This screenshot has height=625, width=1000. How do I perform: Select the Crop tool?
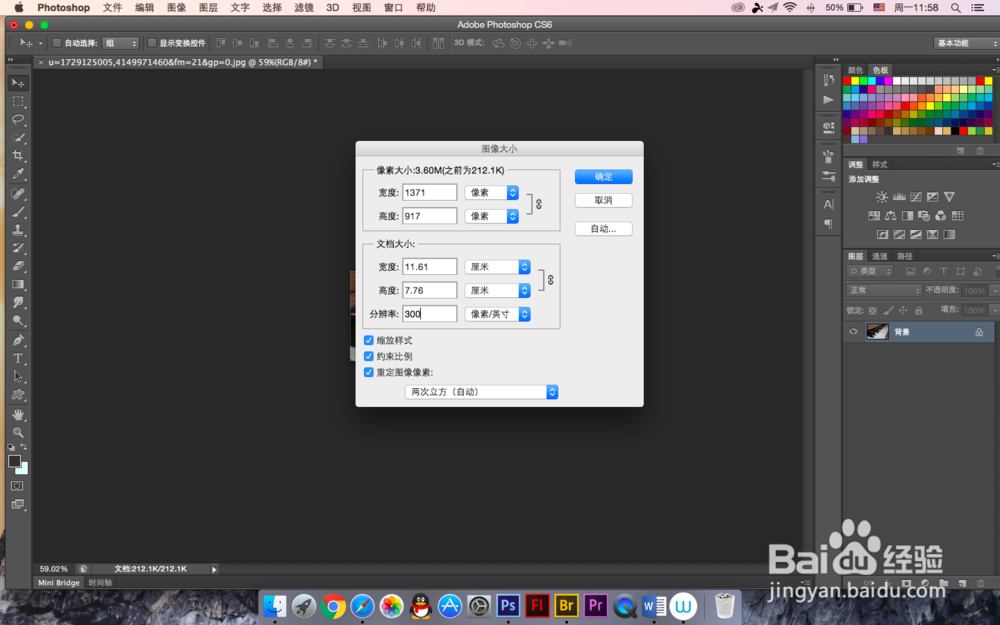(x=18, y=156)
